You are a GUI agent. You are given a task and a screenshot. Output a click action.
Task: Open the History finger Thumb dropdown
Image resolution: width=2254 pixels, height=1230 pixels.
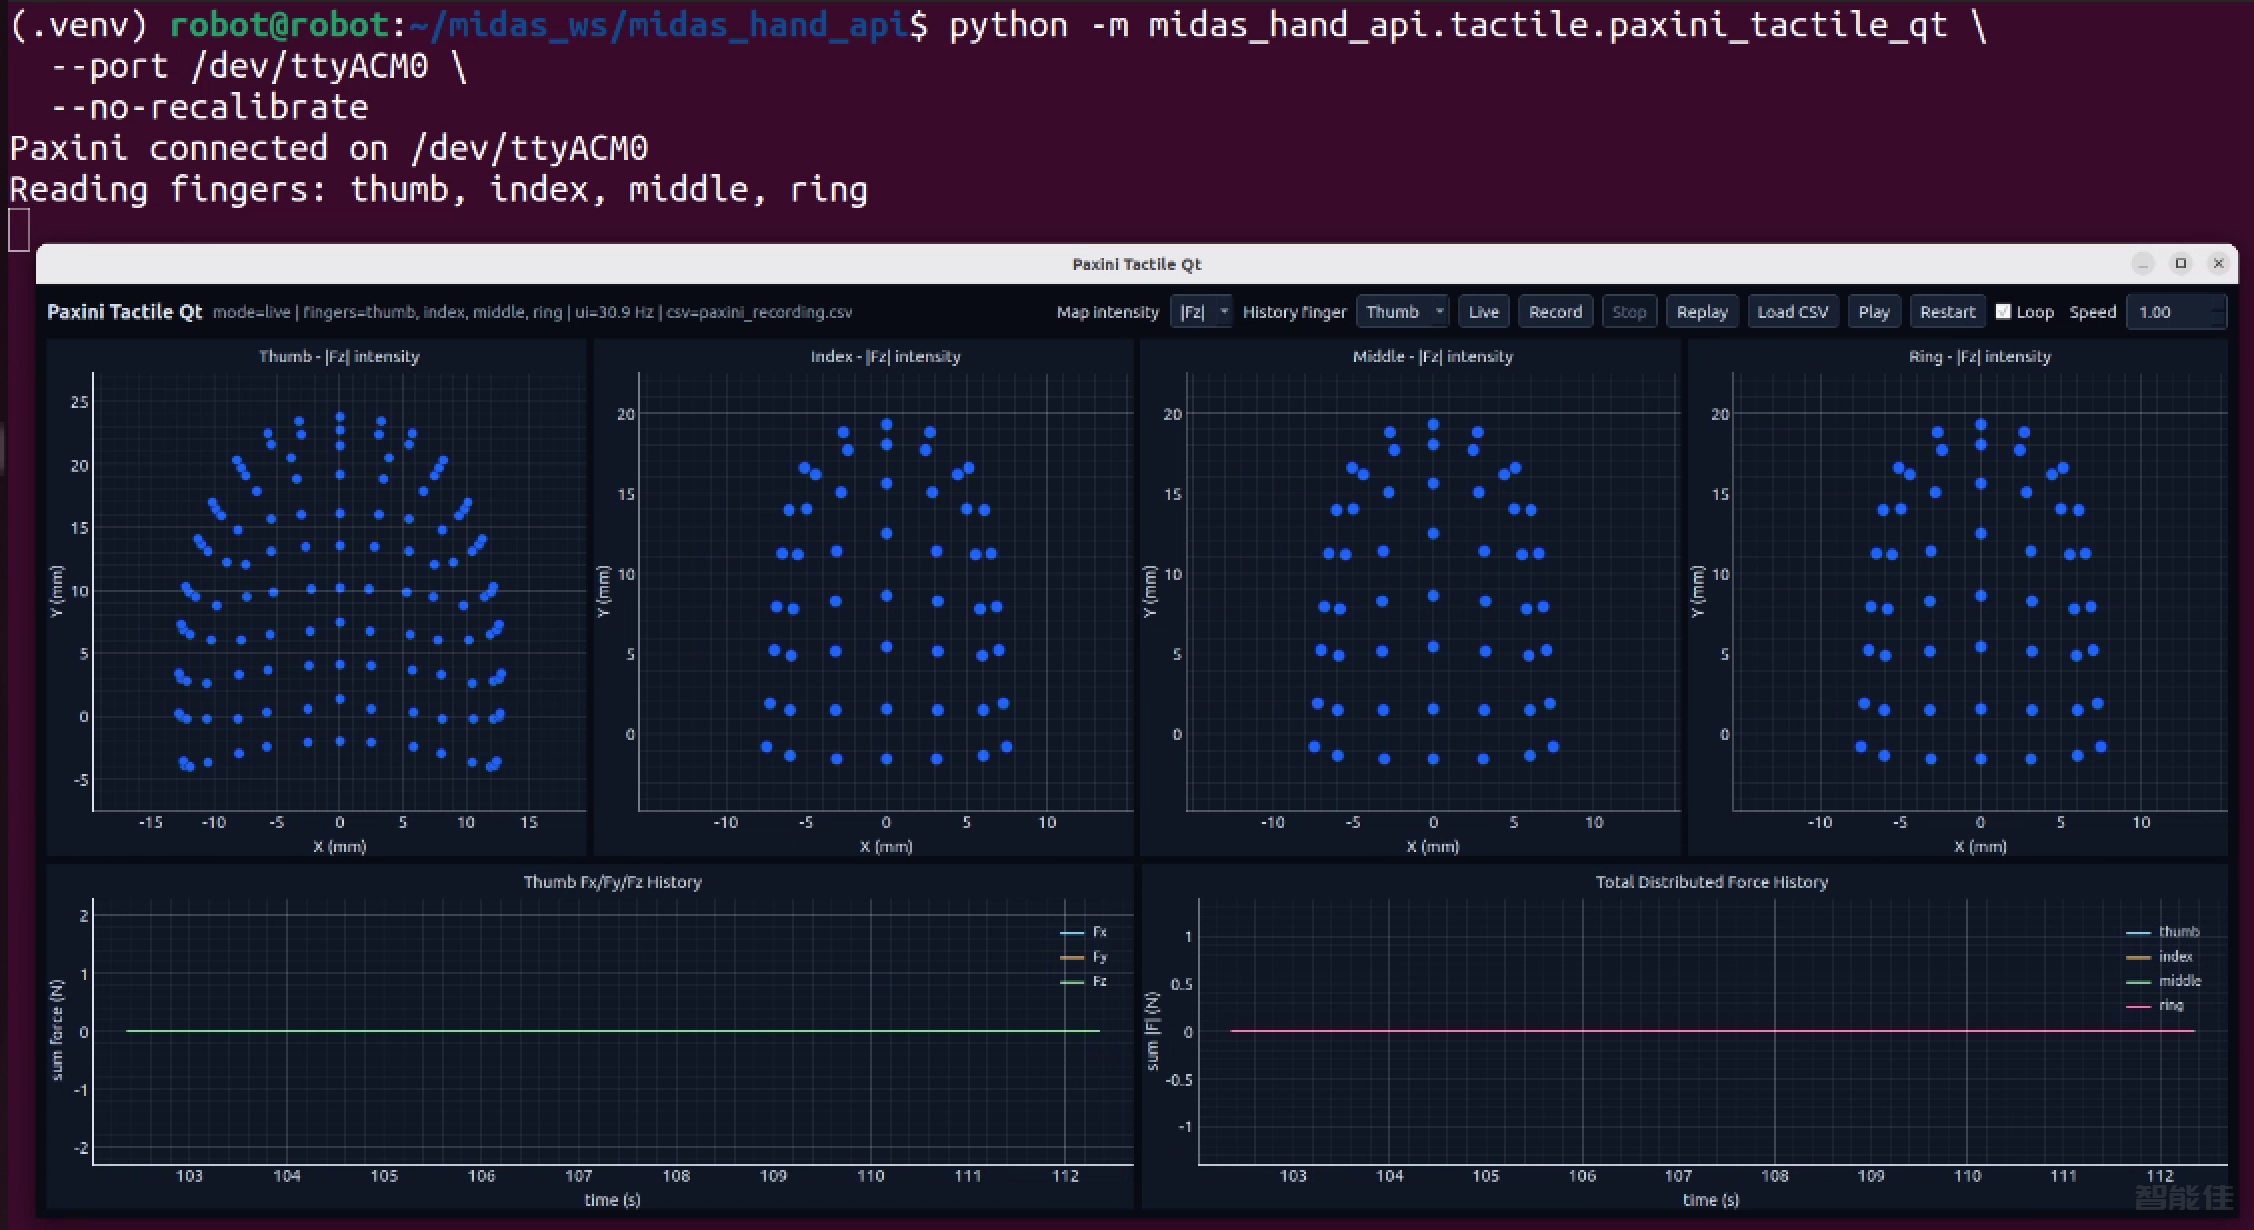(x=1402, y=312)
